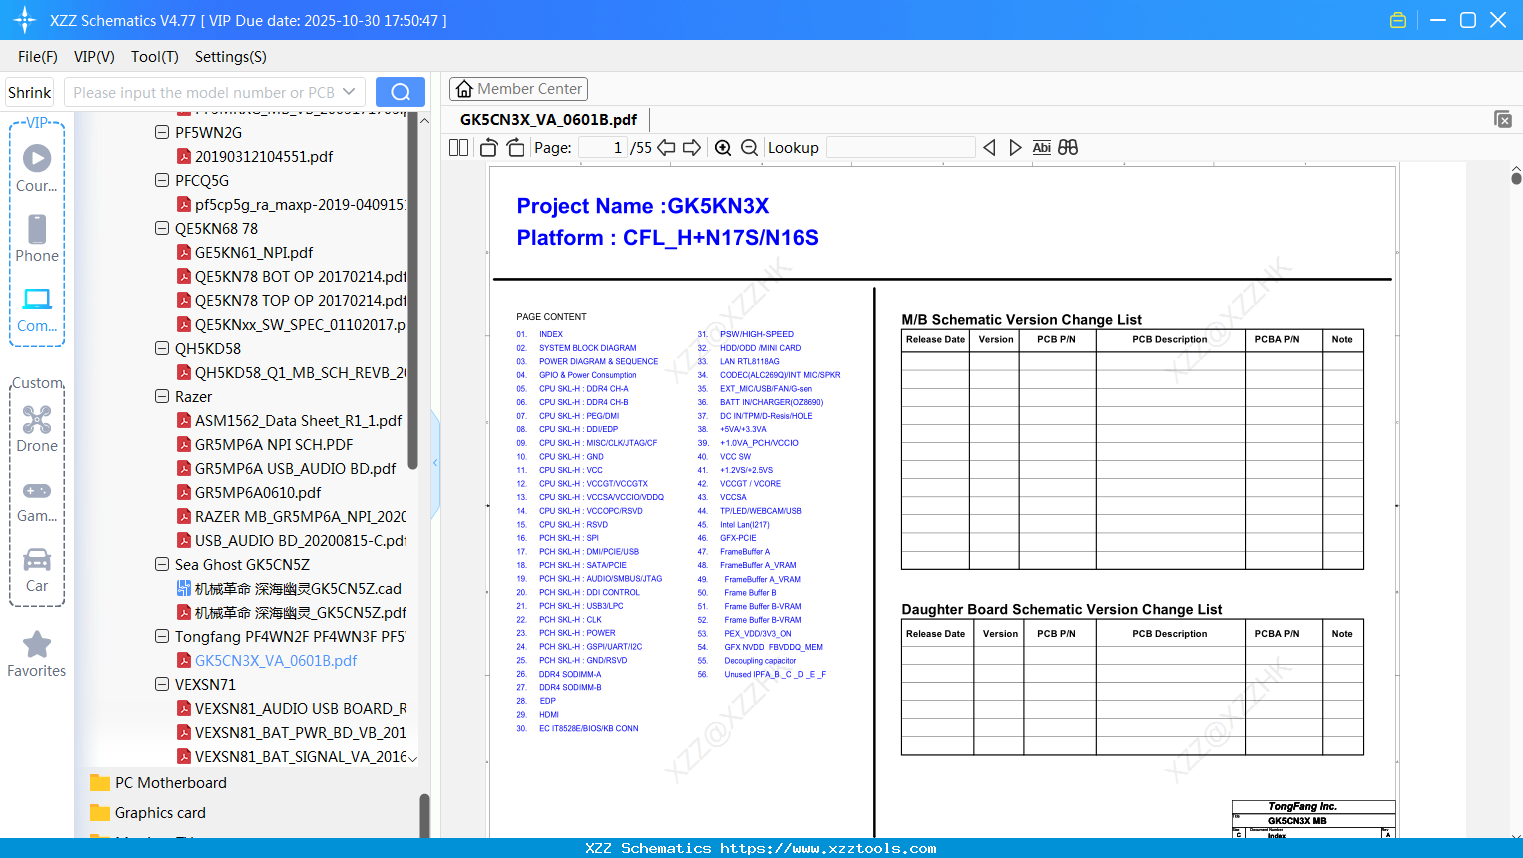Collapse the Sea Ghost GK5CN5Z folder
1523x858 pixels.
pos(162,564)
